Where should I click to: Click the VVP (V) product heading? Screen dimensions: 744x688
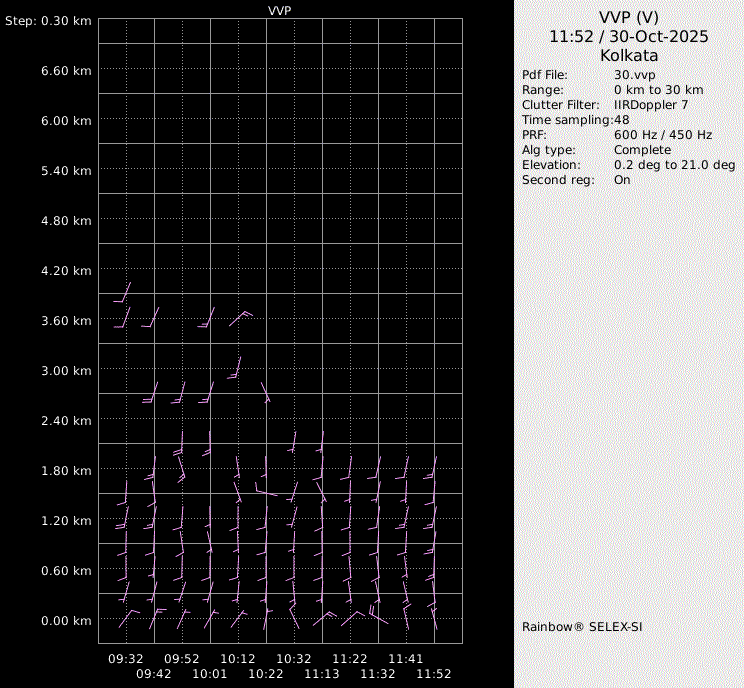[x=628, y=16]
